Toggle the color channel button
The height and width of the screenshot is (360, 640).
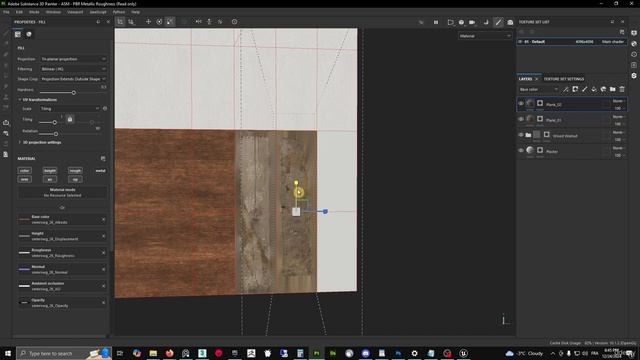coord(24,171)
